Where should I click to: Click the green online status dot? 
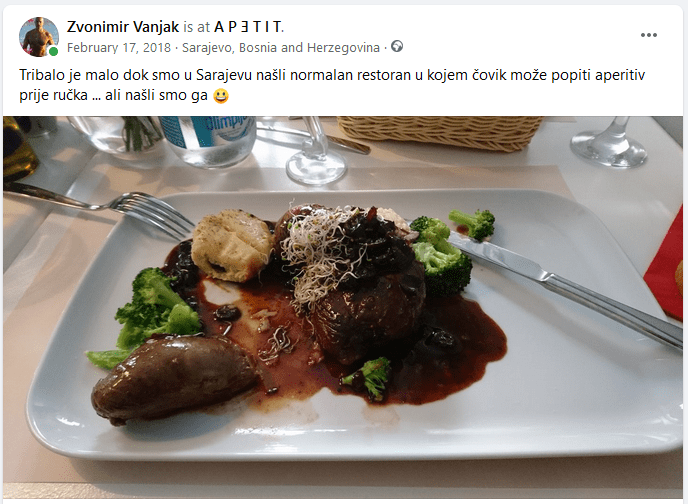point(54,51)
